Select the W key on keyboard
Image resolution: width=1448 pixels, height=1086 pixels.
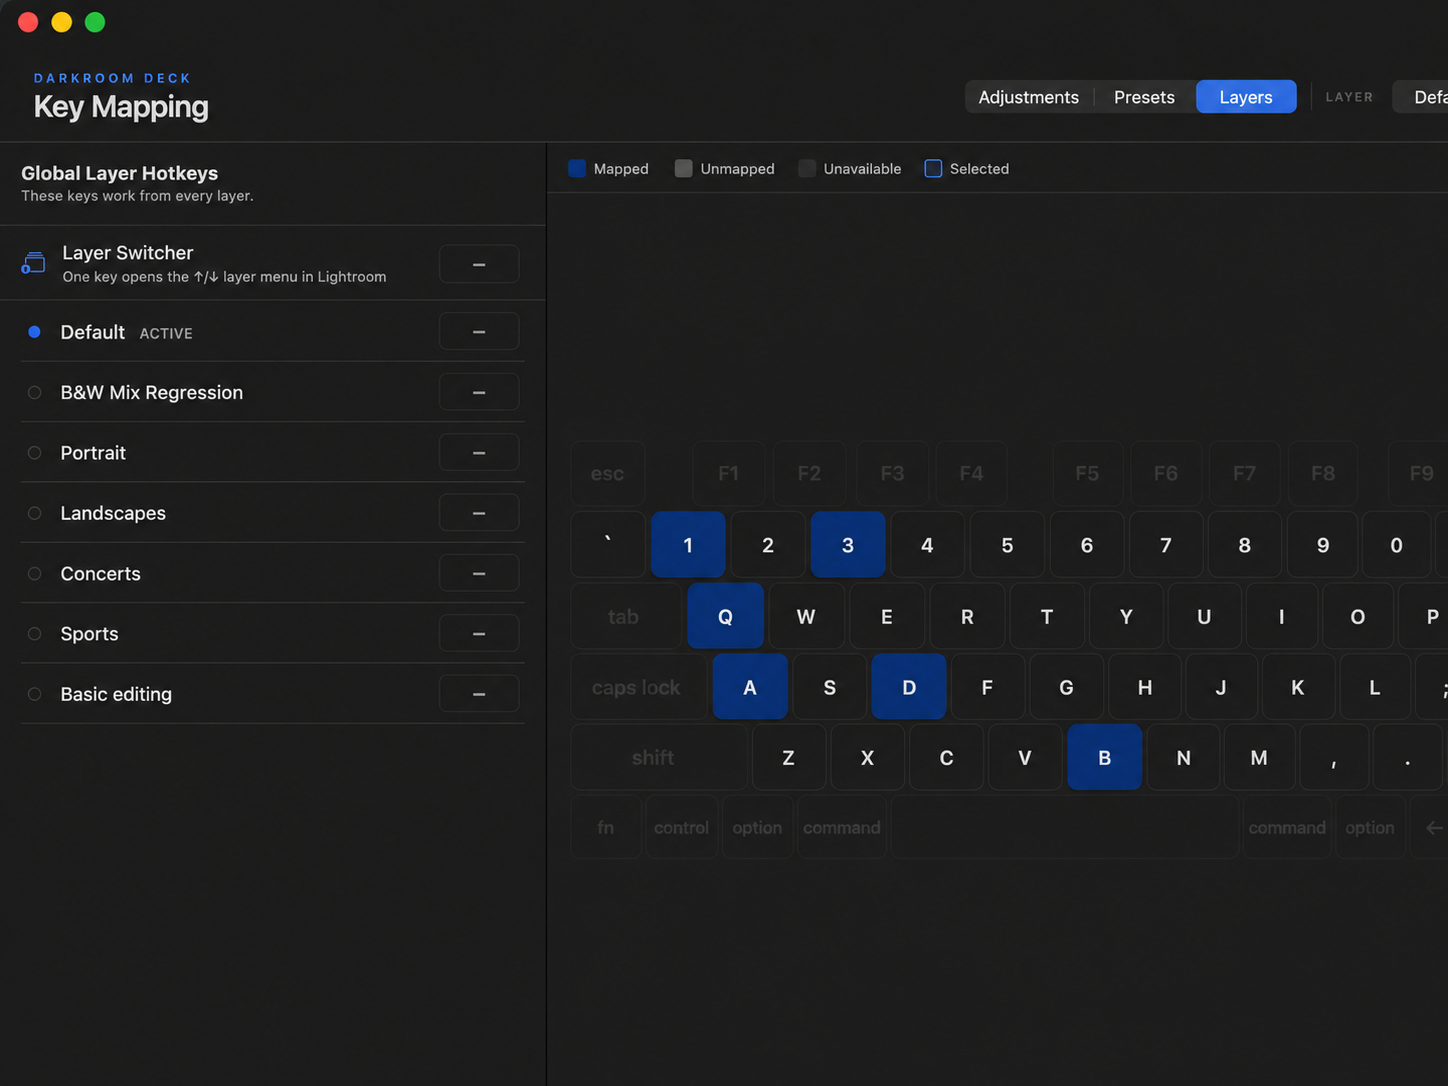click(x=806, y=617)
